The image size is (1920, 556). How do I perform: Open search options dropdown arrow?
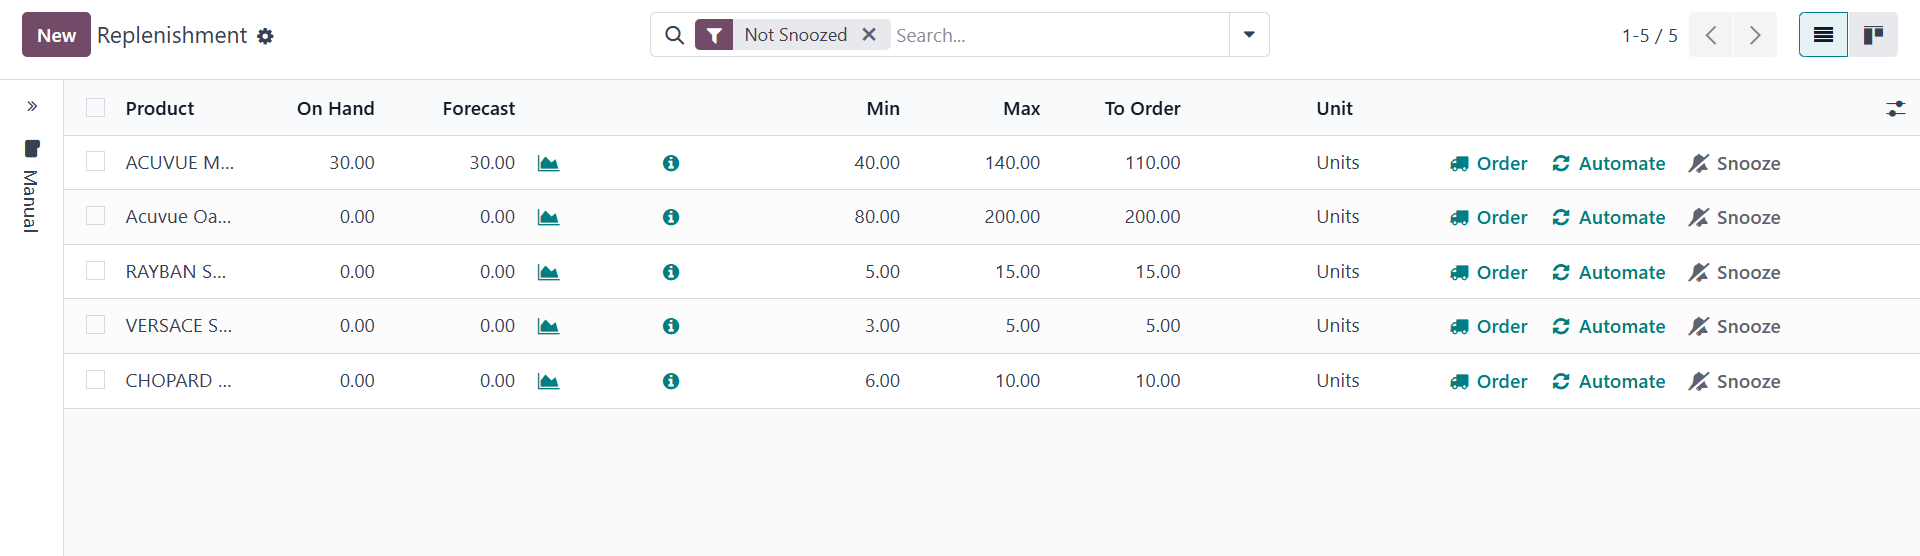[x=1249, y=35]
